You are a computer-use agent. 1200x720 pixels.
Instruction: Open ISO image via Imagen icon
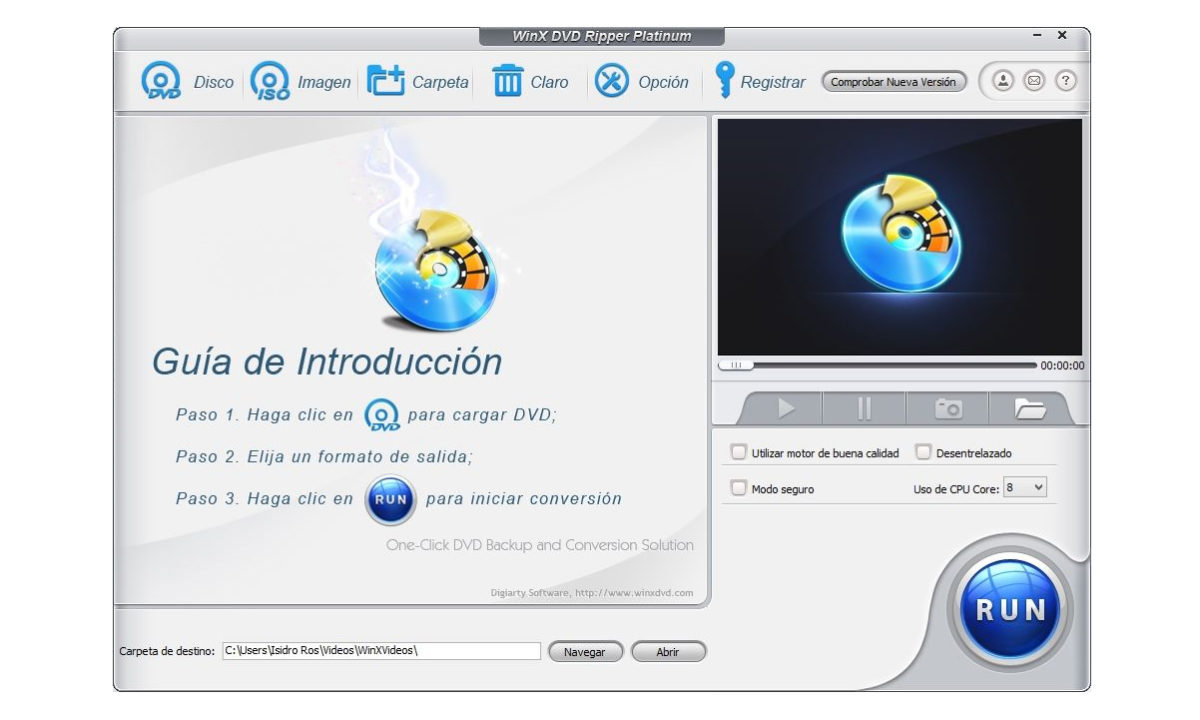(x=270, y=82)
